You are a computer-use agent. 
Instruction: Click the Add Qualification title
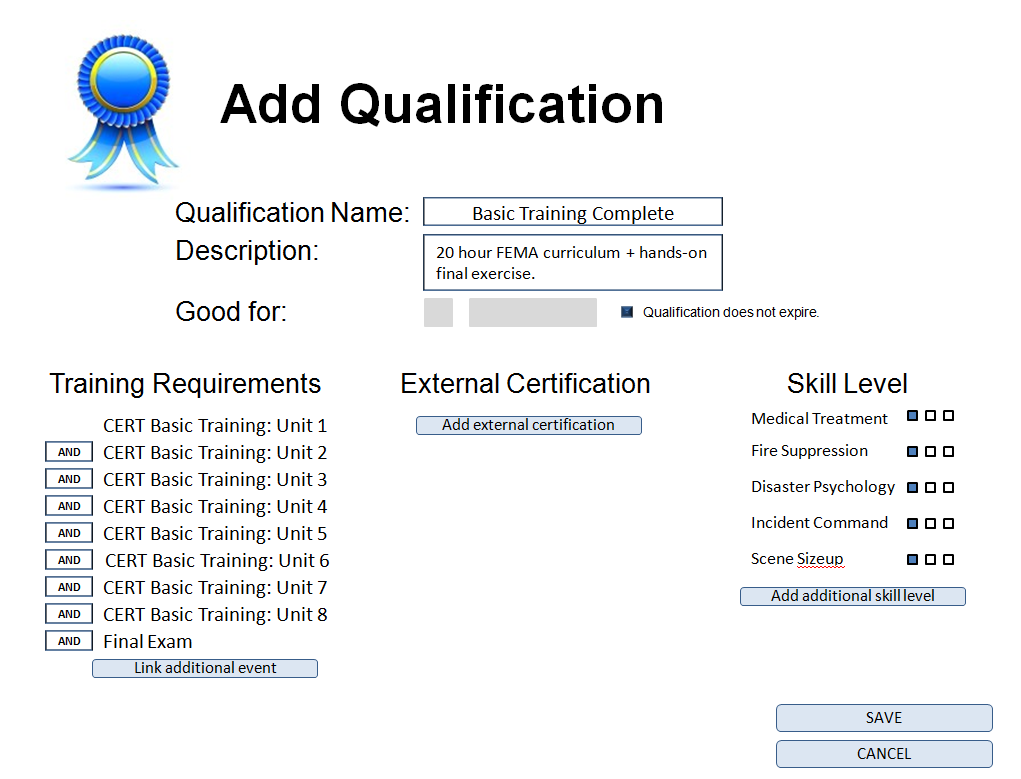pos(442,104)
